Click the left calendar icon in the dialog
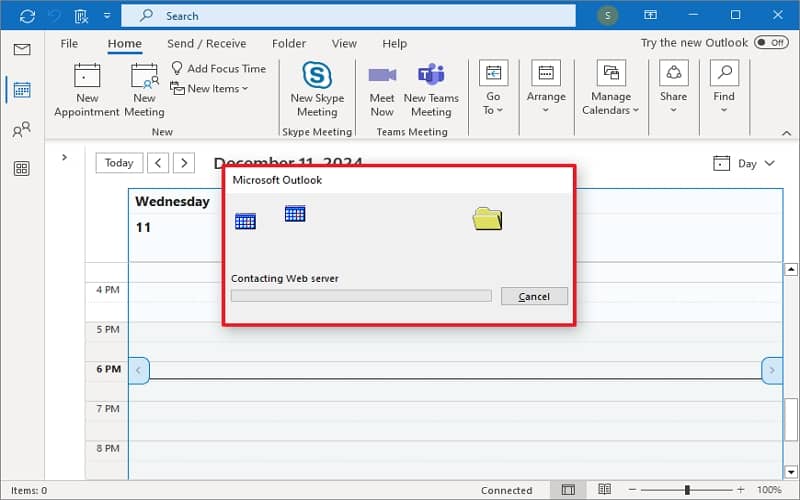The image size is (800, 500). [x=245, y=221]
